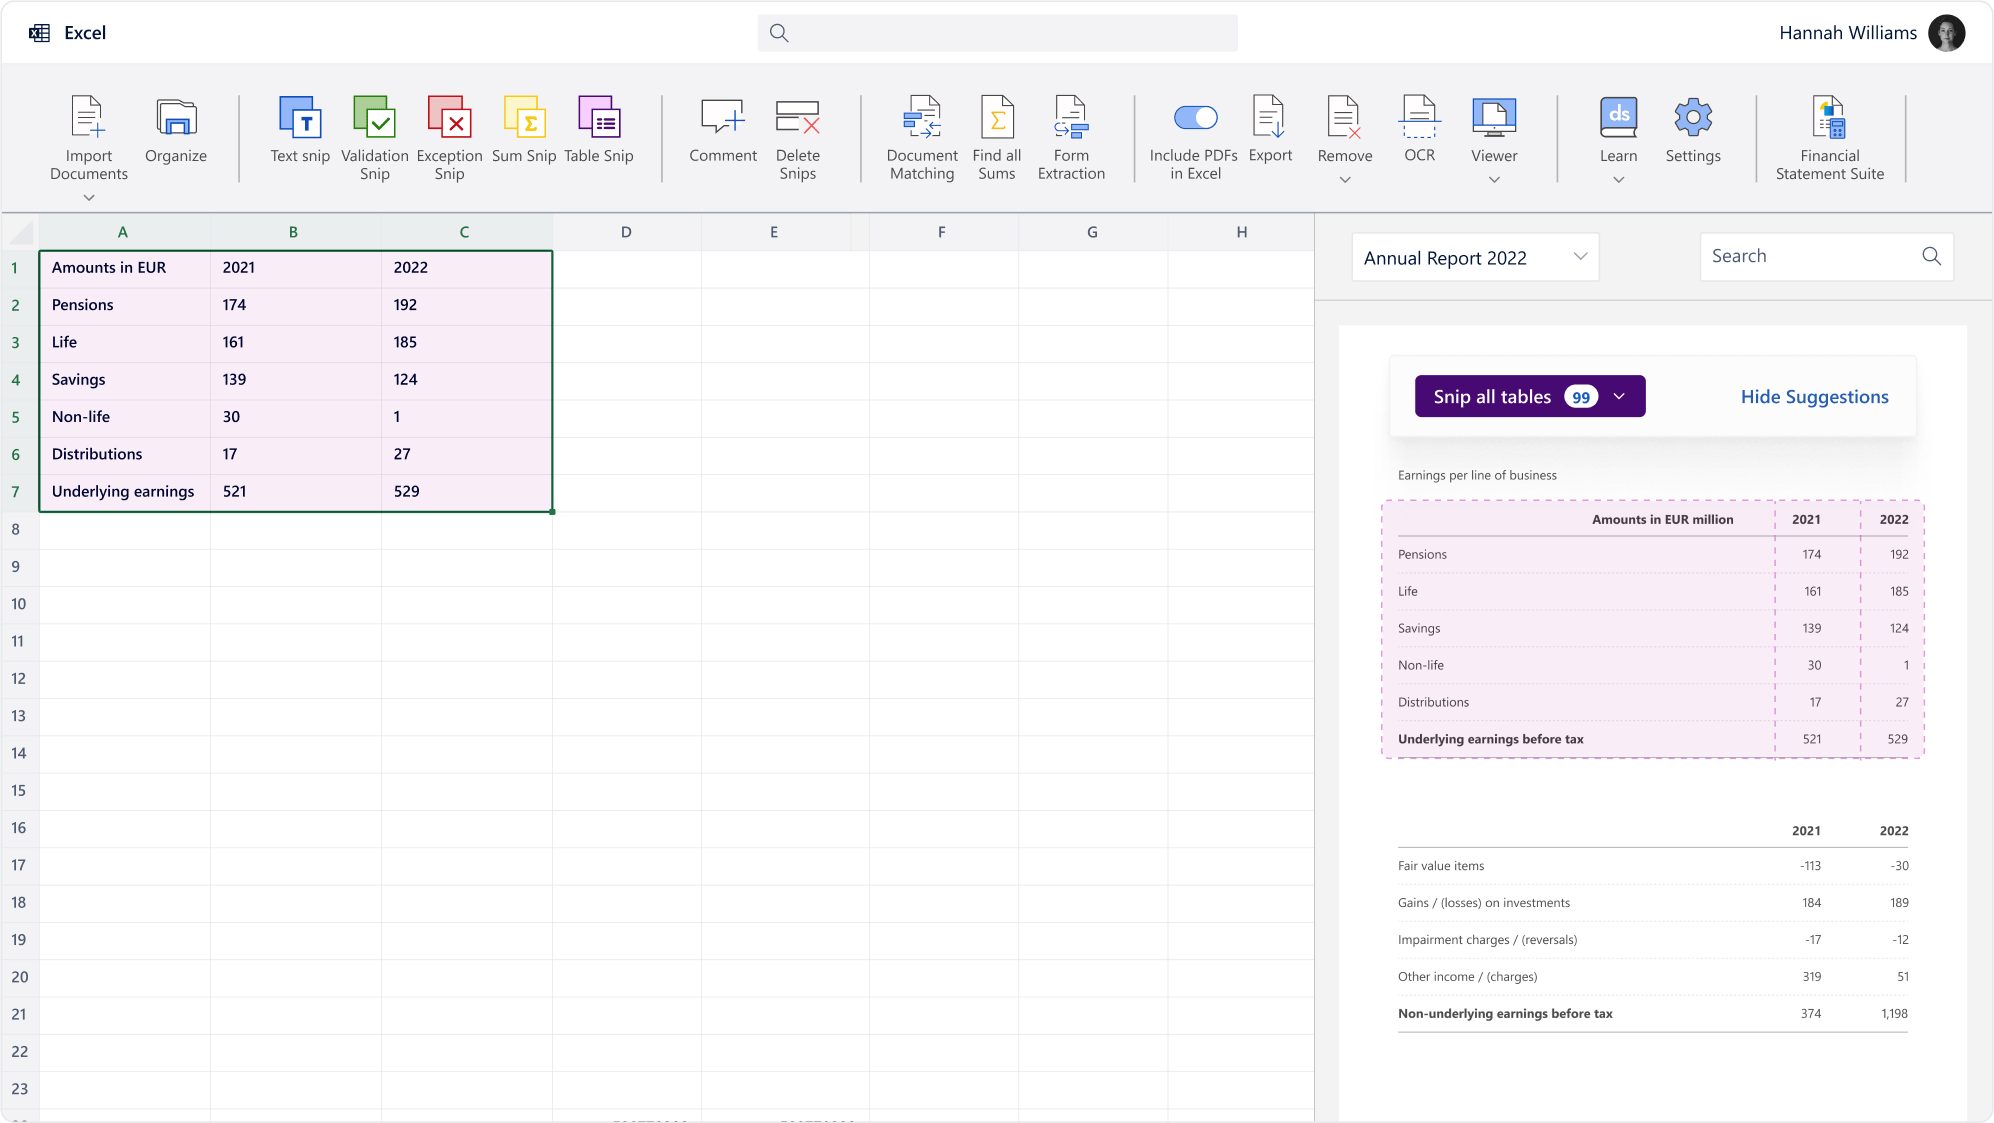Open Document Matching
The width and height of the screenshot is (1994, 1123).
[921, 138]
